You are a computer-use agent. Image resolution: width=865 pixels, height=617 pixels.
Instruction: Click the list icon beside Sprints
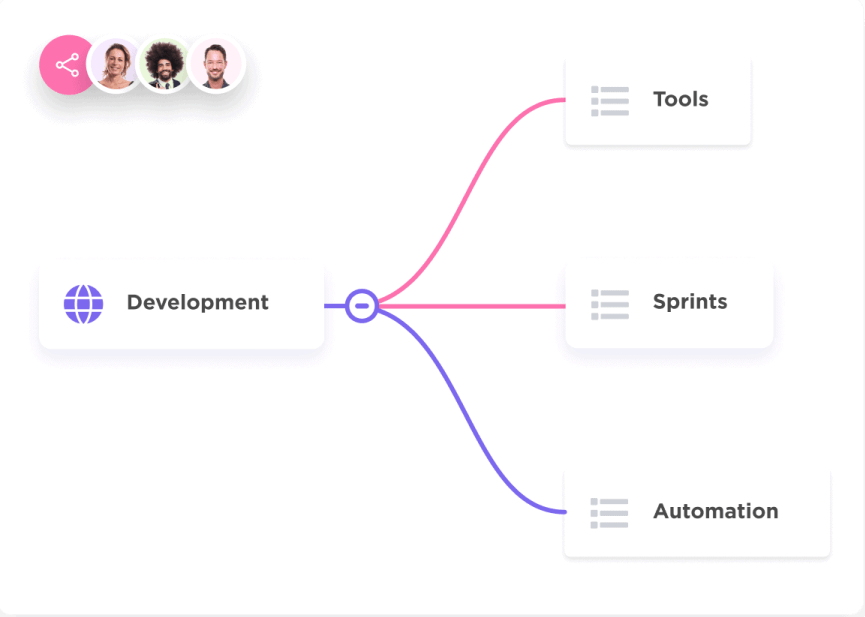coord(609,304)
